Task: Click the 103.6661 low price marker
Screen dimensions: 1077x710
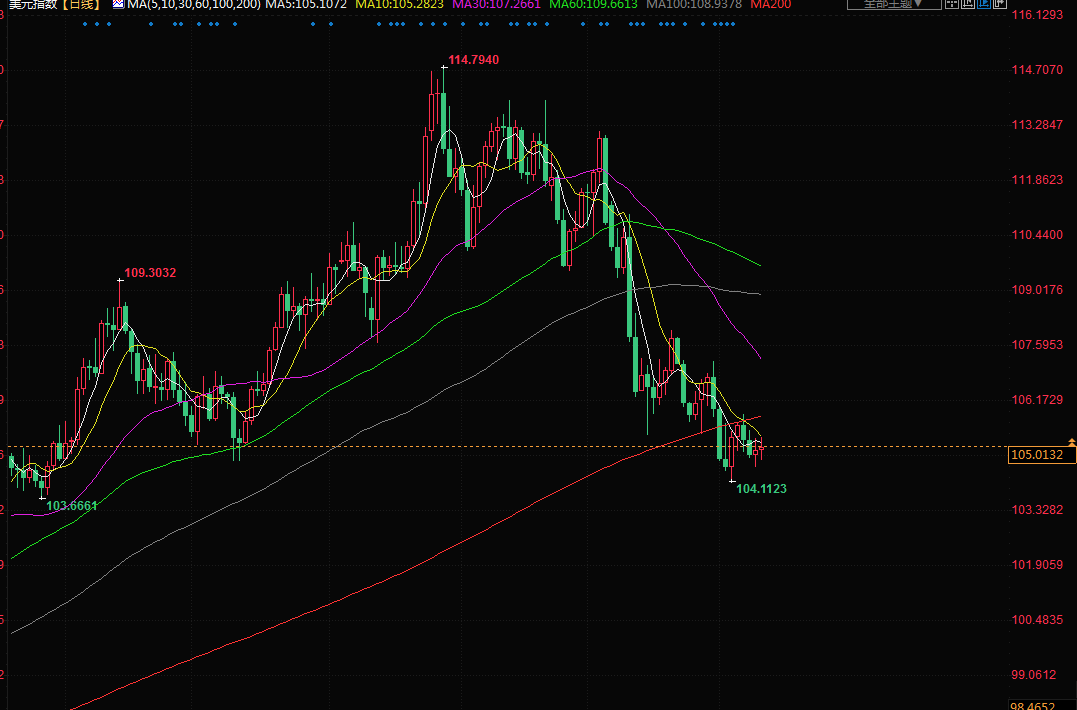Action: (x=72, y=506)
